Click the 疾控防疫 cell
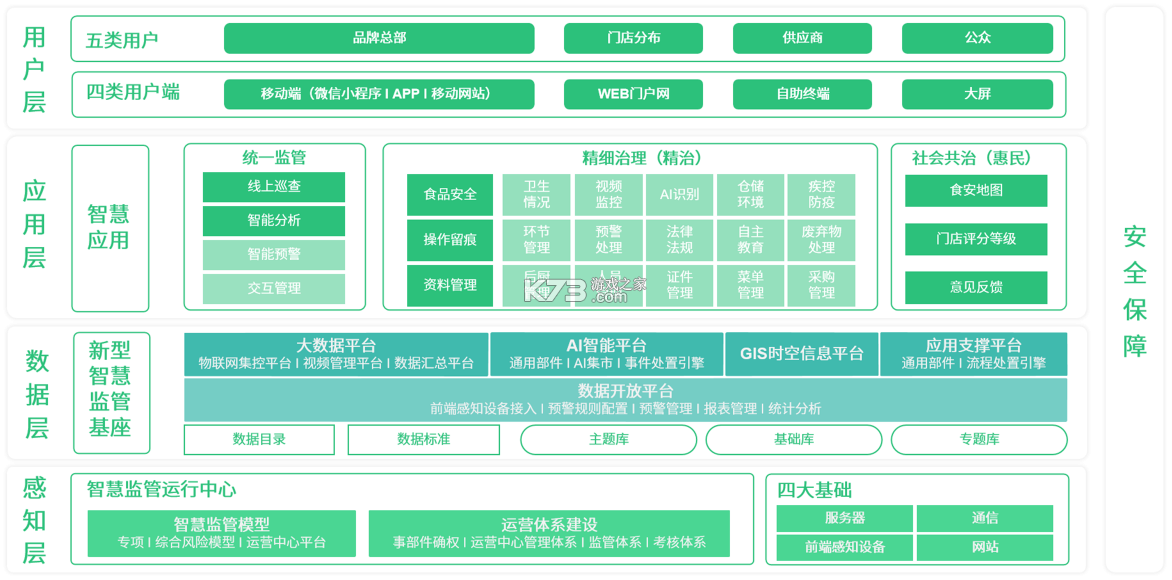Screen dimensions: 1172x580 pyautogui.click(x=821, y=195)
